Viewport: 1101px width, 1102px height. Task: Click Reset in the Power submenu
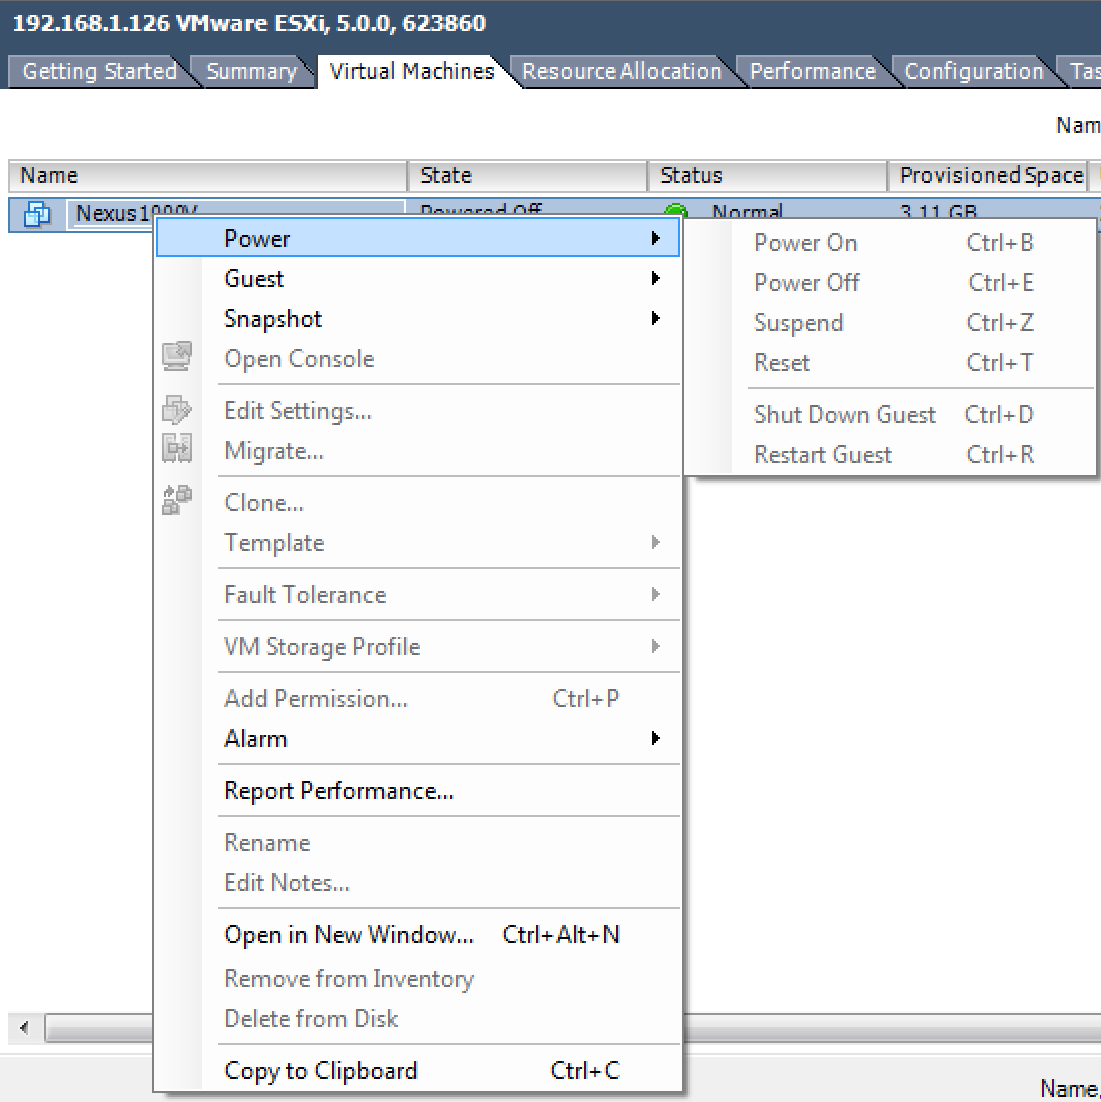tap(890, 363)
